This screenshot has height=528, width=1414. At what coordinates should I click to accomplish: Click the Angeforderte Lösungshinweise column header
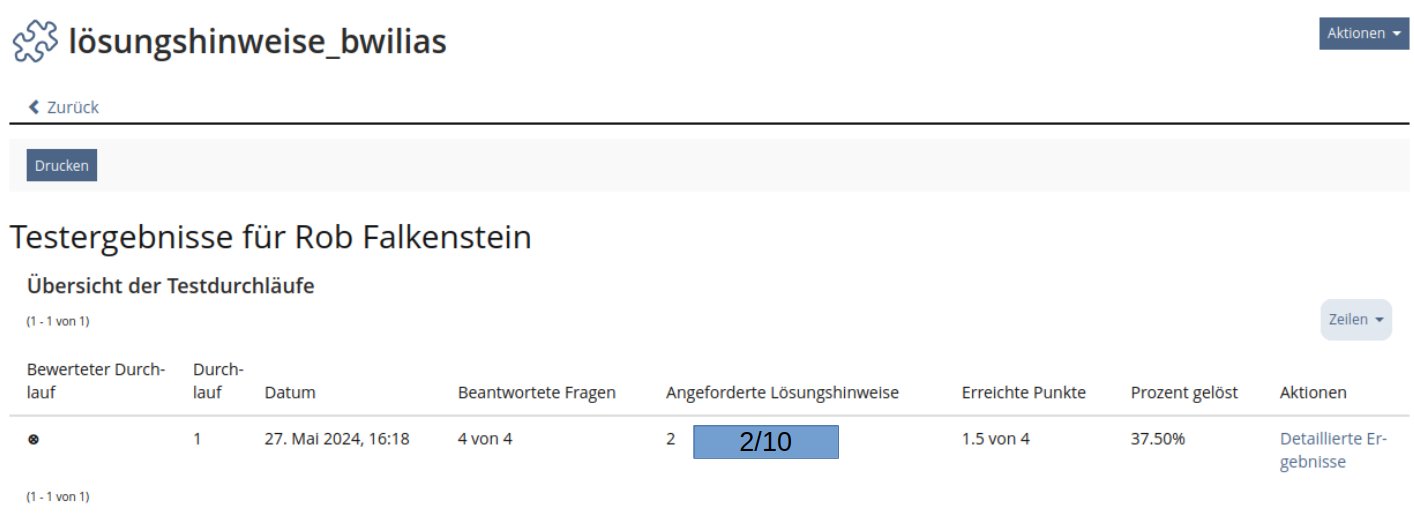click(x=782, y=393)
